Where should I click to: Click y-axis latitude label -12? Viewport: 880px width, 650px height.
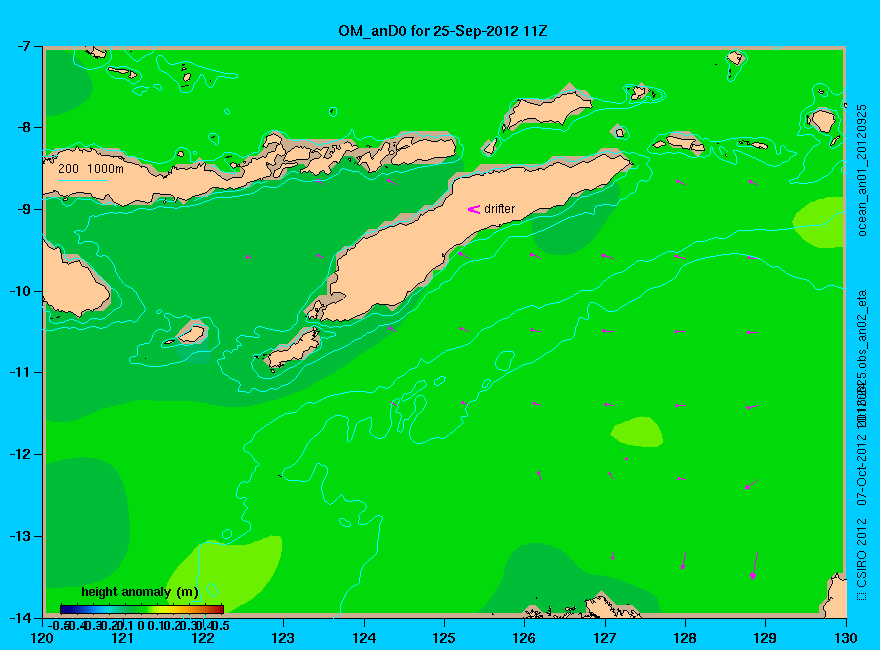pos(19,454)
